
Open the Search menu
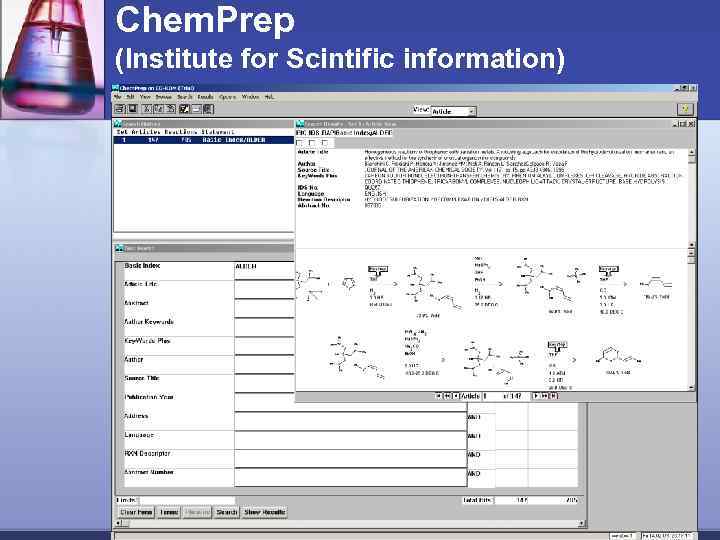[185, 97]
